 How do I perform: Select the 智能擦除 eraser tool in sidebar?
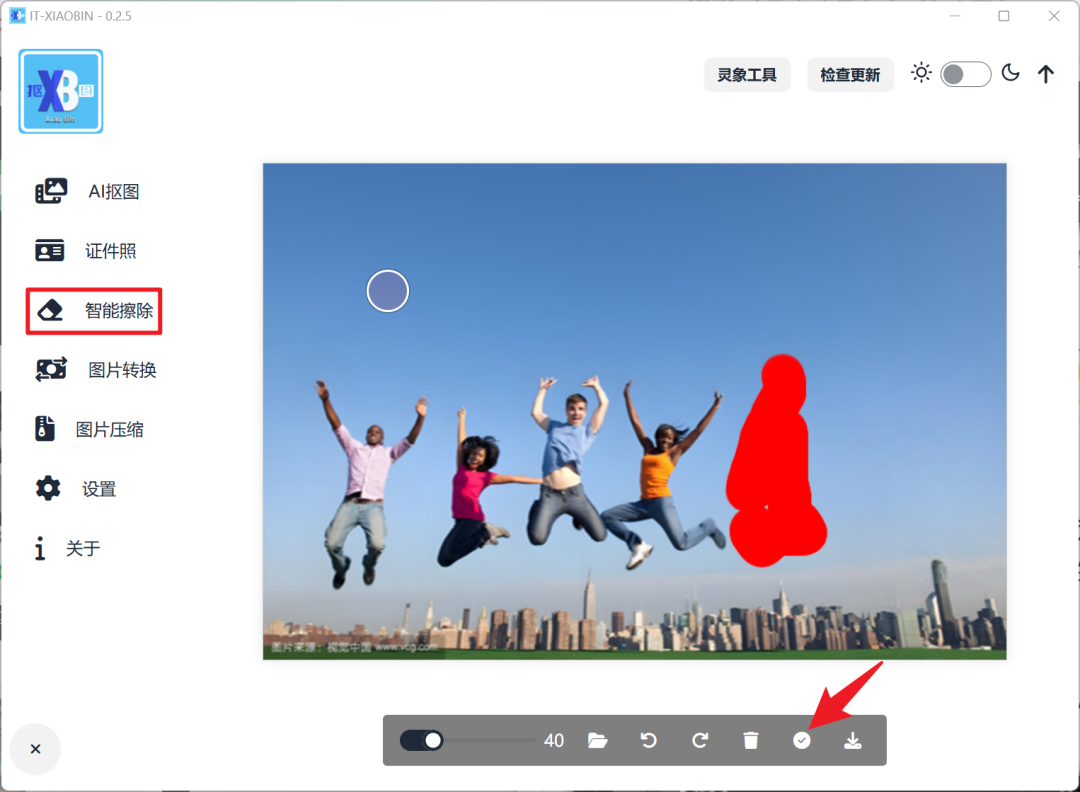[x=95, y=311]
